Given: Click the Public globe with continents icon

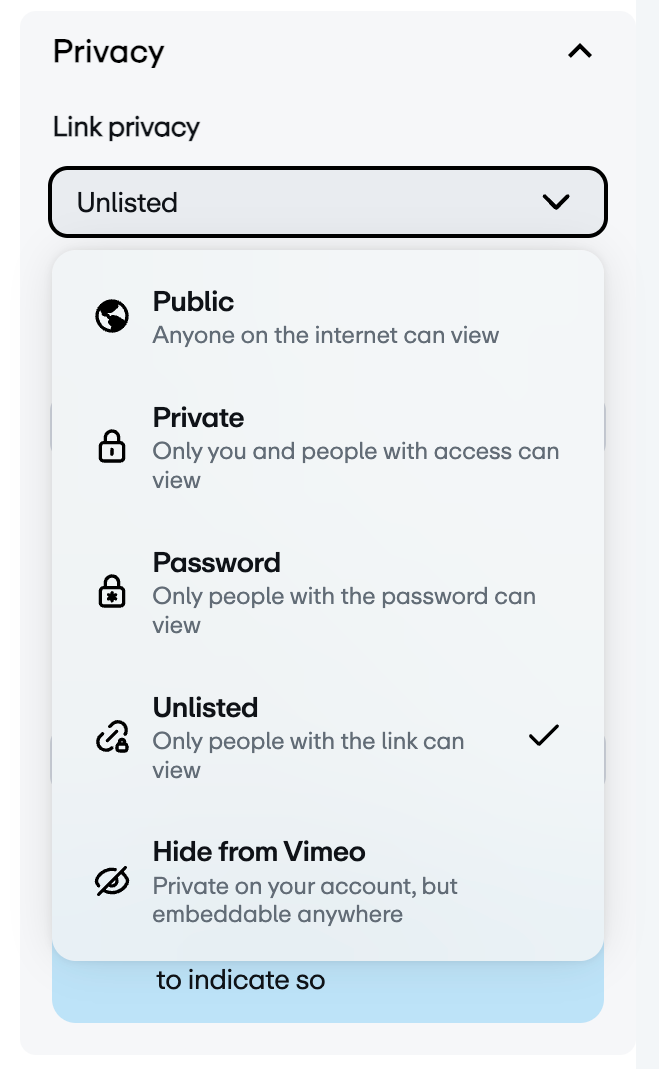Looking at the screenshot, I should pos(112,315).
